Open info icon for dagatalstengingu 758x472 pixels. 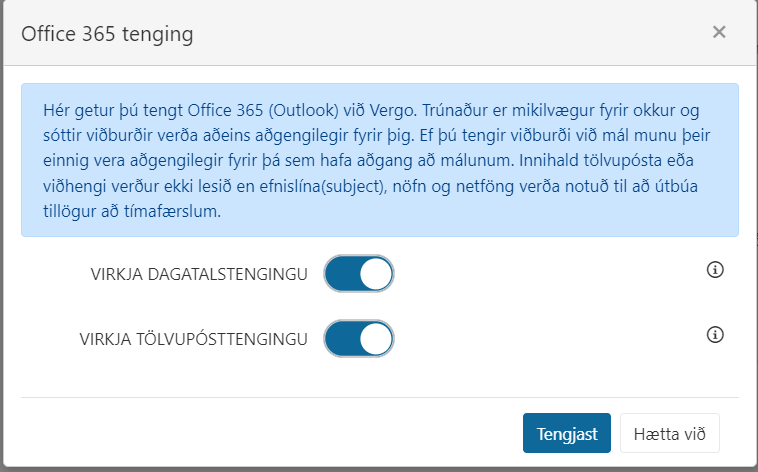715,269
